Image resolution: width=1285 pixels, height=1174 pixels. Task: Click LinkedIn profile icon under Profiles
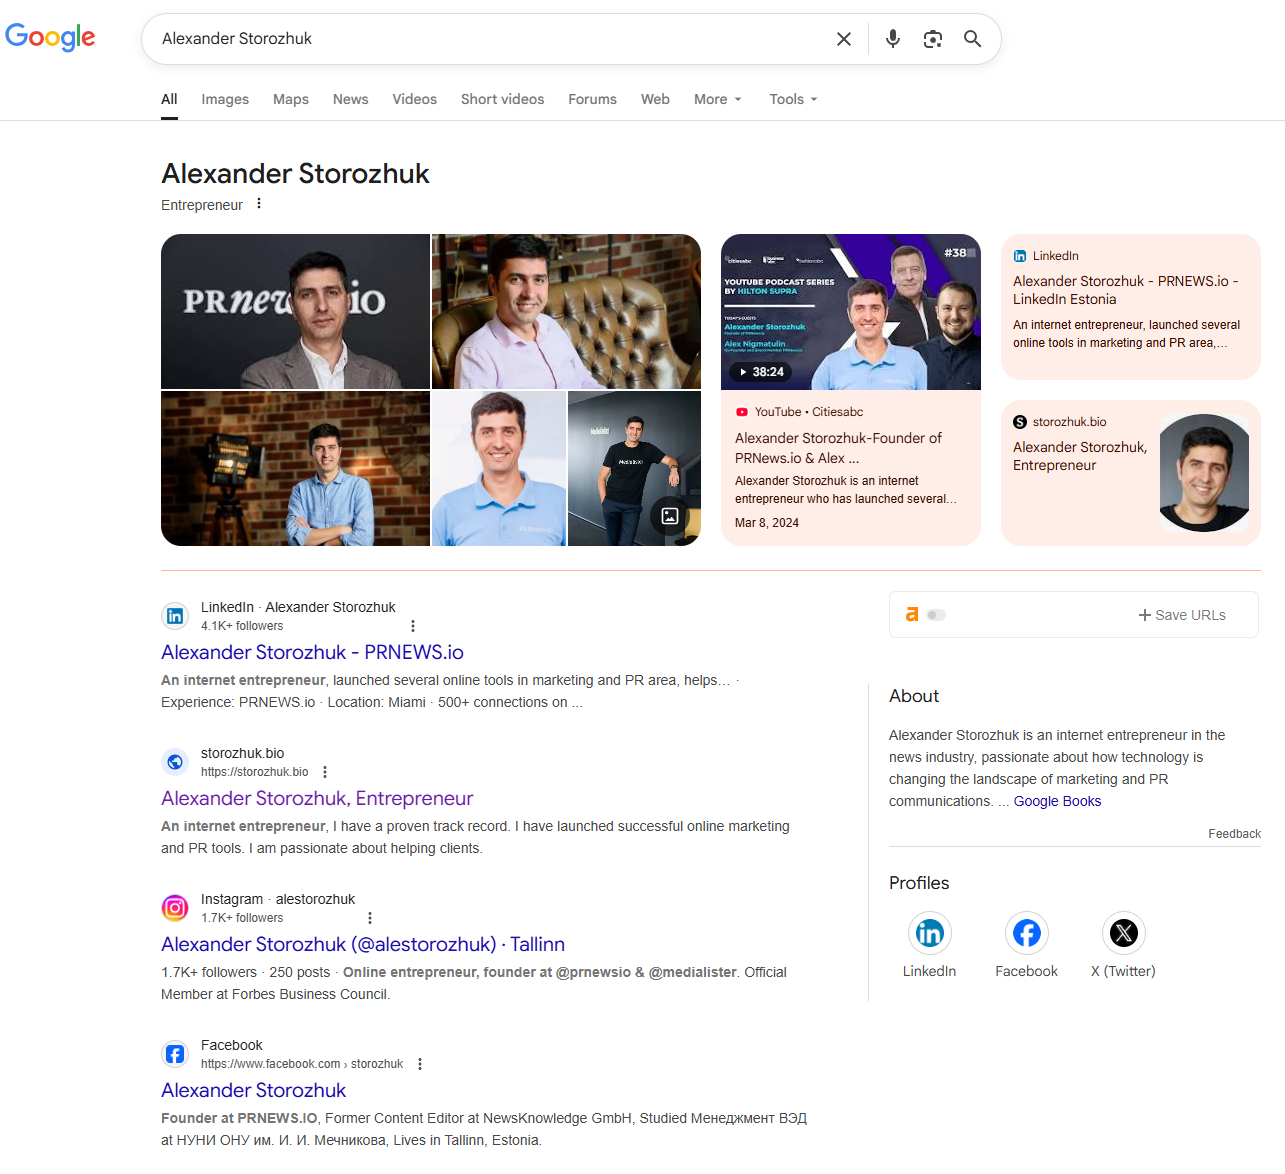click(x=930, y=933)
